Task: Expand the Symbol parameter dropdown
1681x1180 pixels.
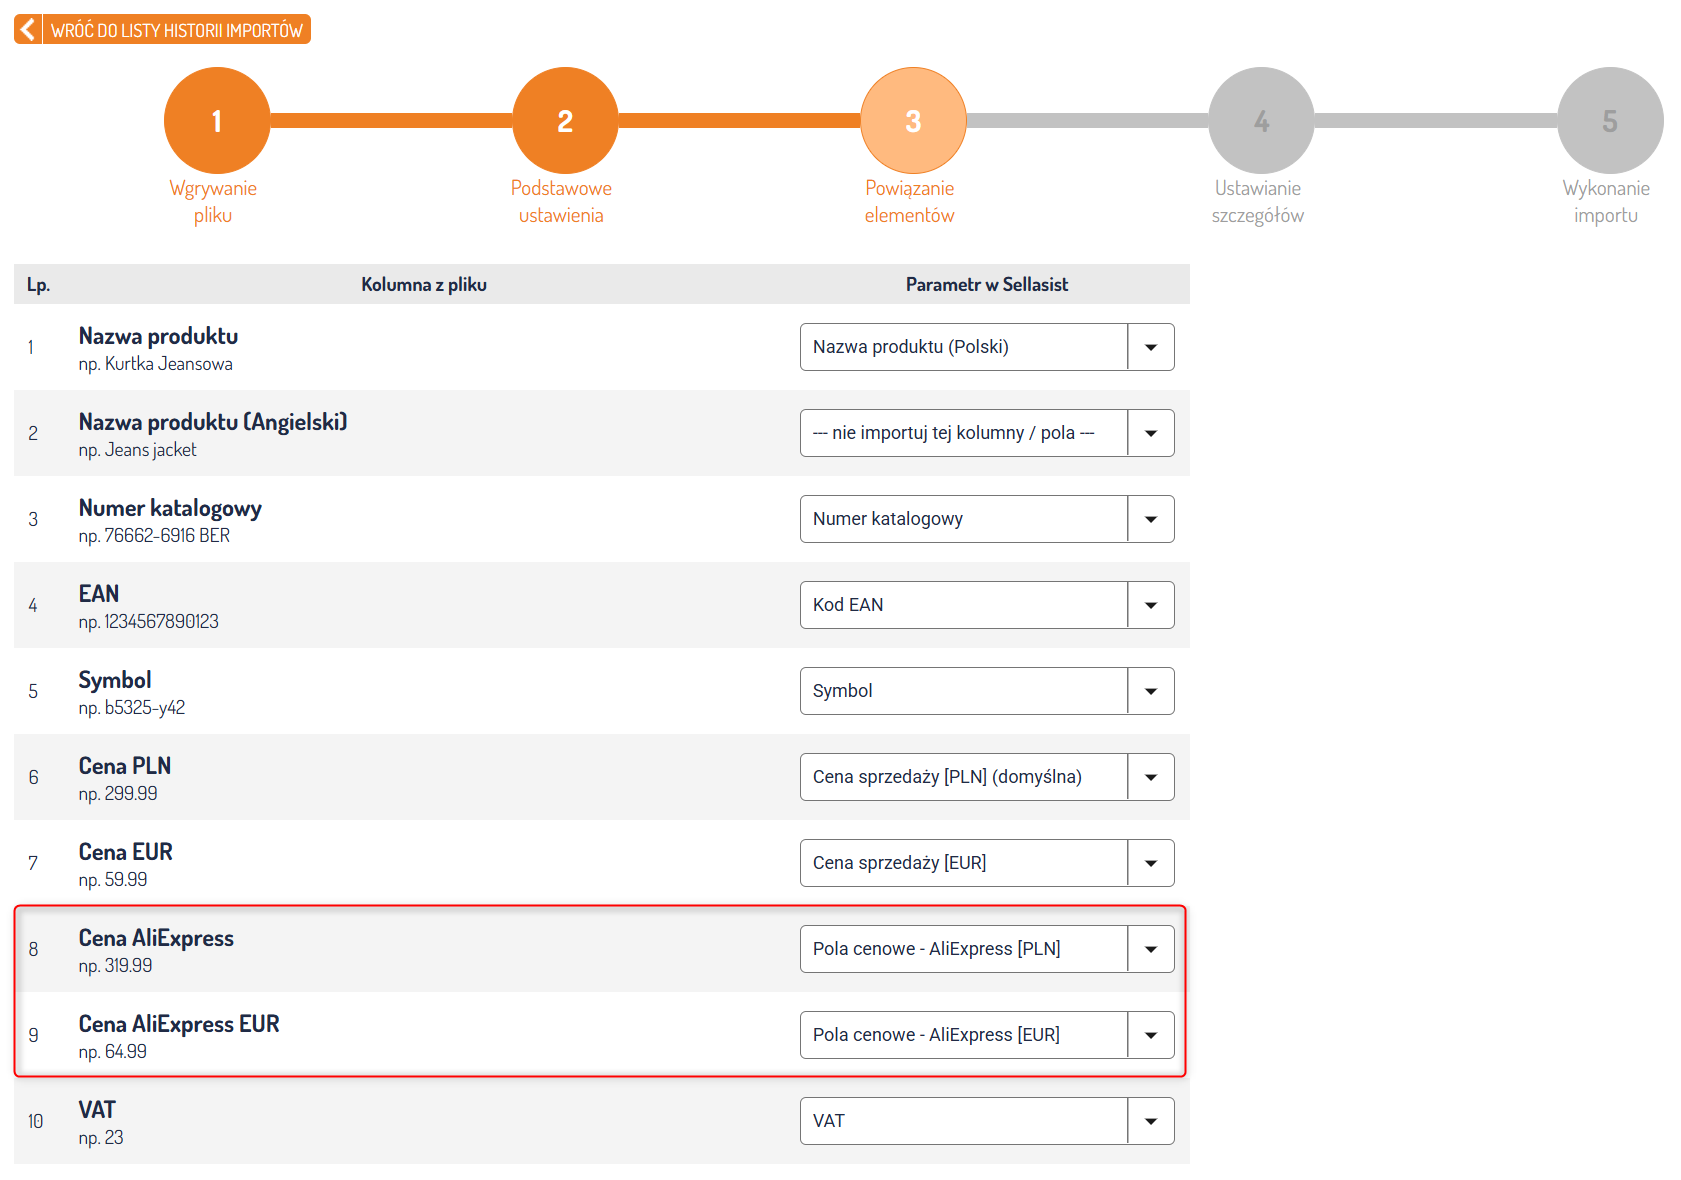Action: (963, 691)
